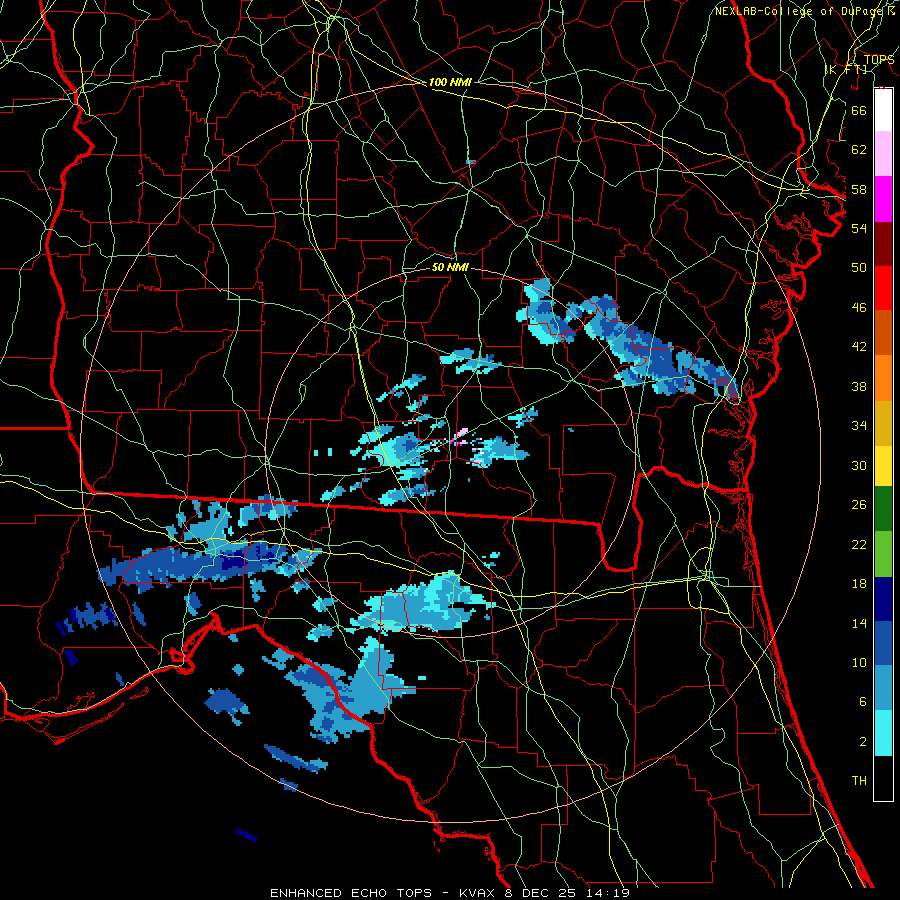Click the black TH swatch in the legend
This screenshot has width=900, height=900.
pyautogui.click(x=883, y=778)
